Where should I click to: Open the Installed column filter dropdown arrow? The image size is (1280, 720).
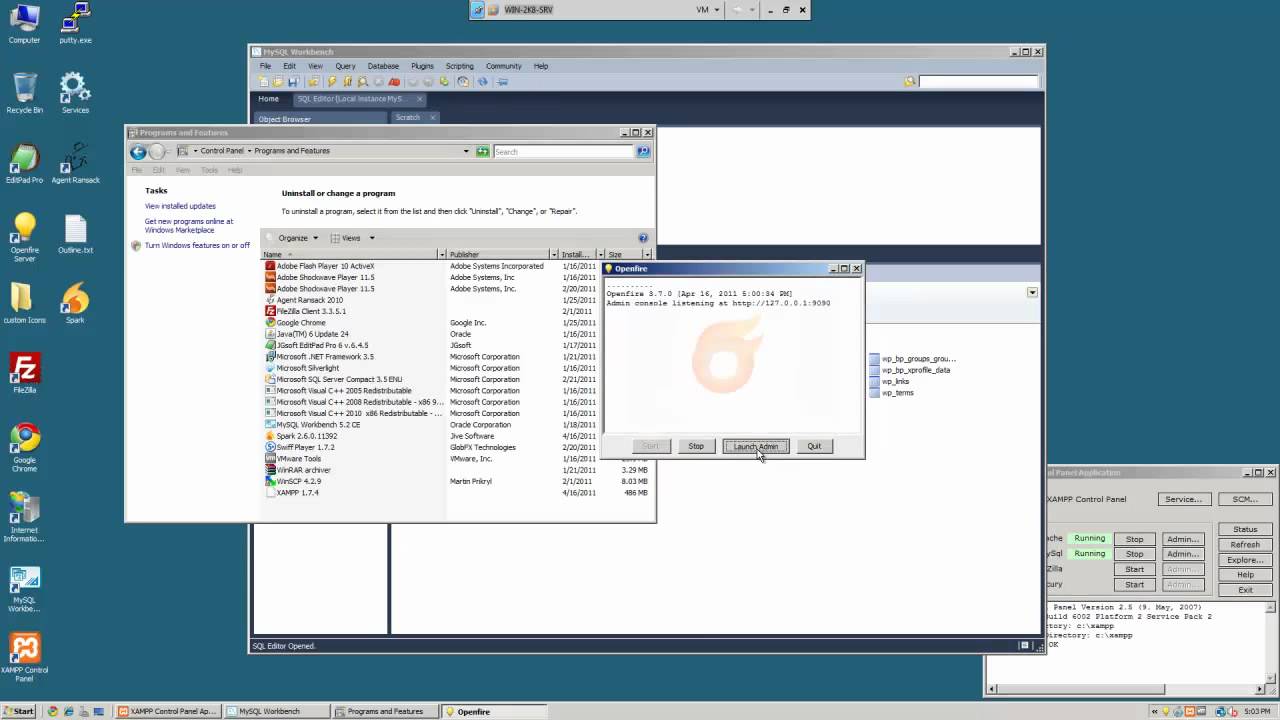[600, 255]
